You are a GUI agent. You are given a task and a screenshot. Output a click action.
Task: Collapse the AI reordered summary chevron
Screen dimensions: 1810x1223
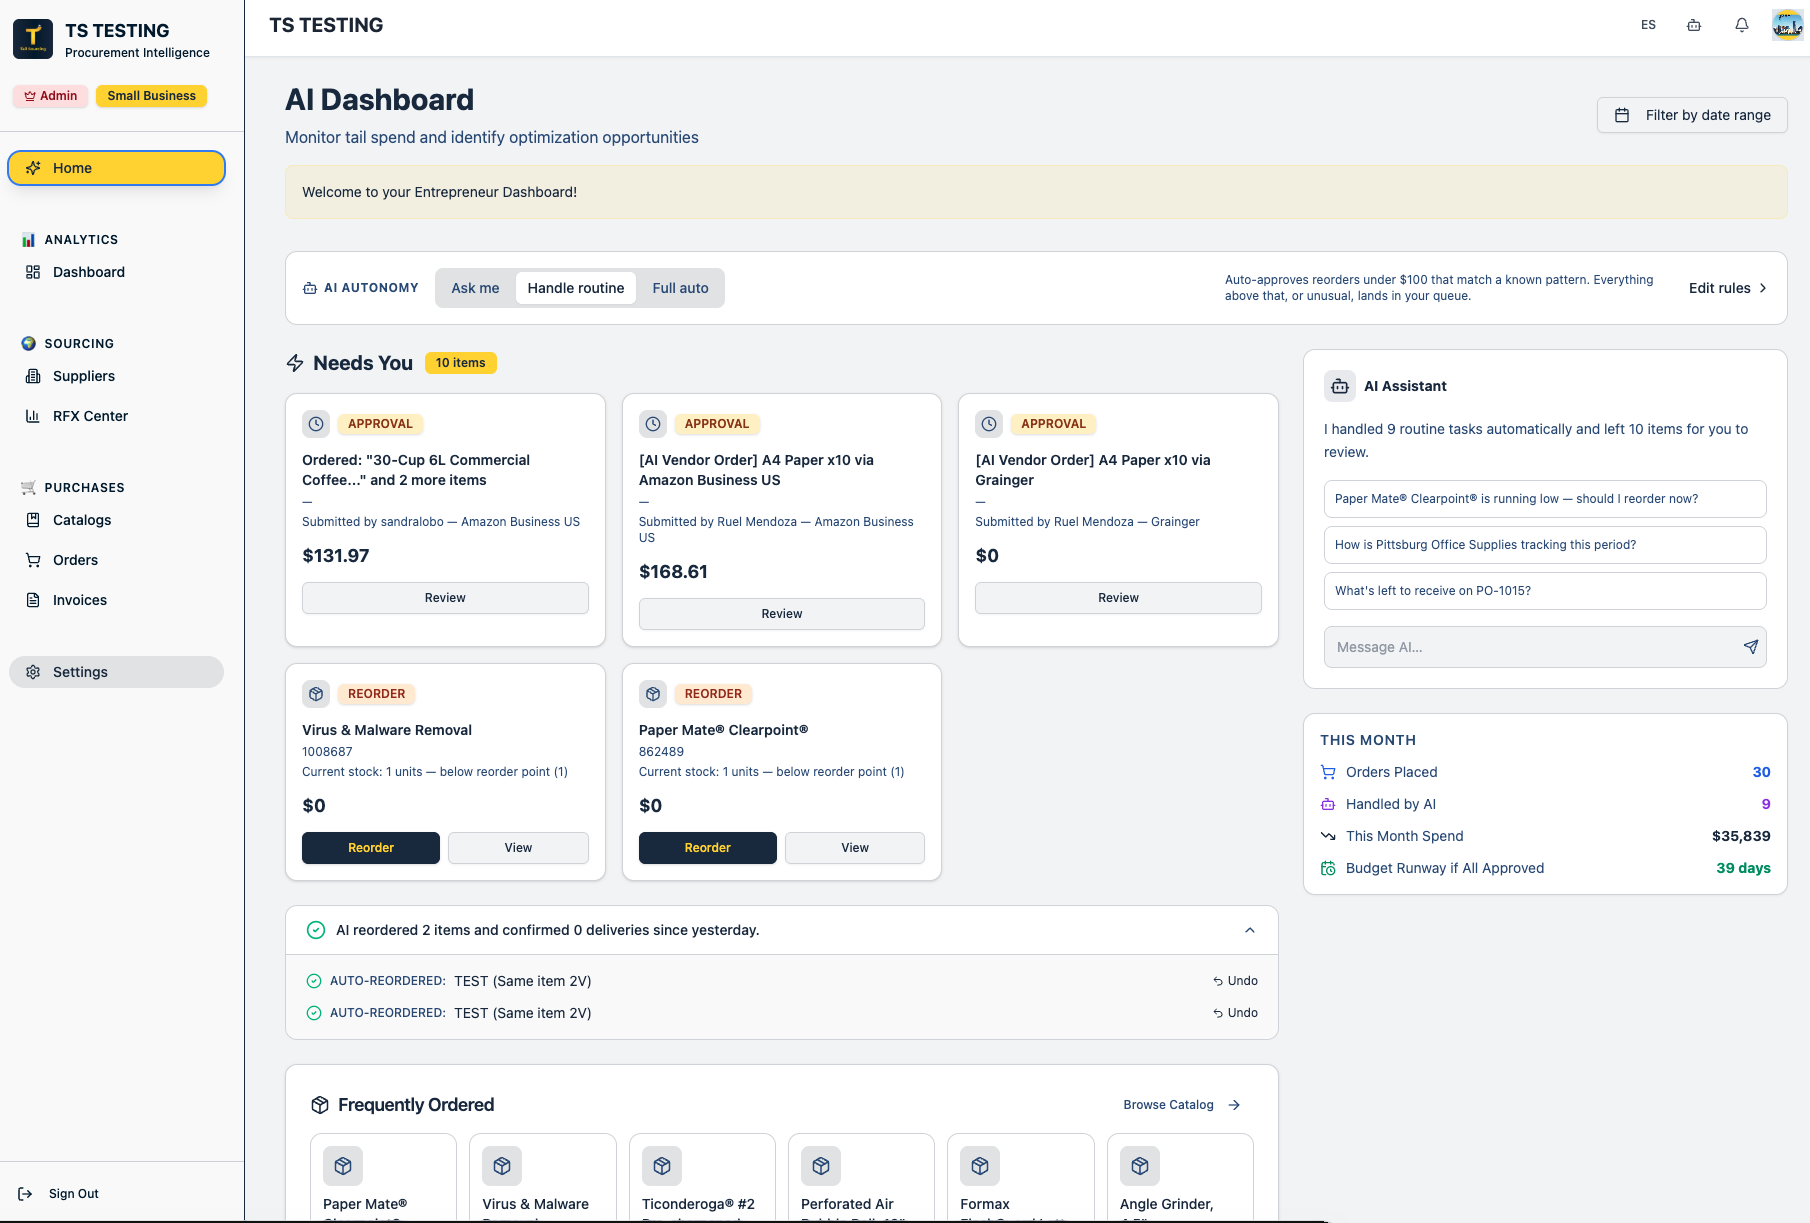coord(1250,930)
